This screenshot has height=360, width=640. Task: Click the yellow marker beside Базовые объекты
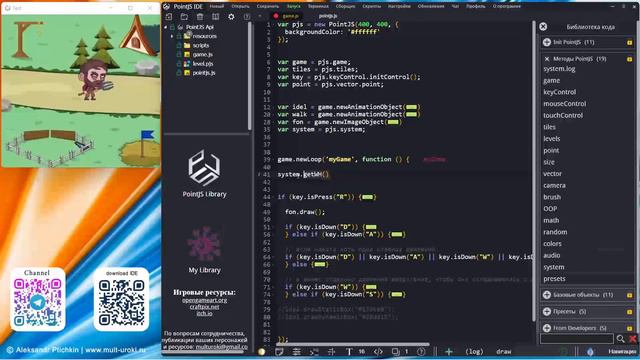[629, 295]
